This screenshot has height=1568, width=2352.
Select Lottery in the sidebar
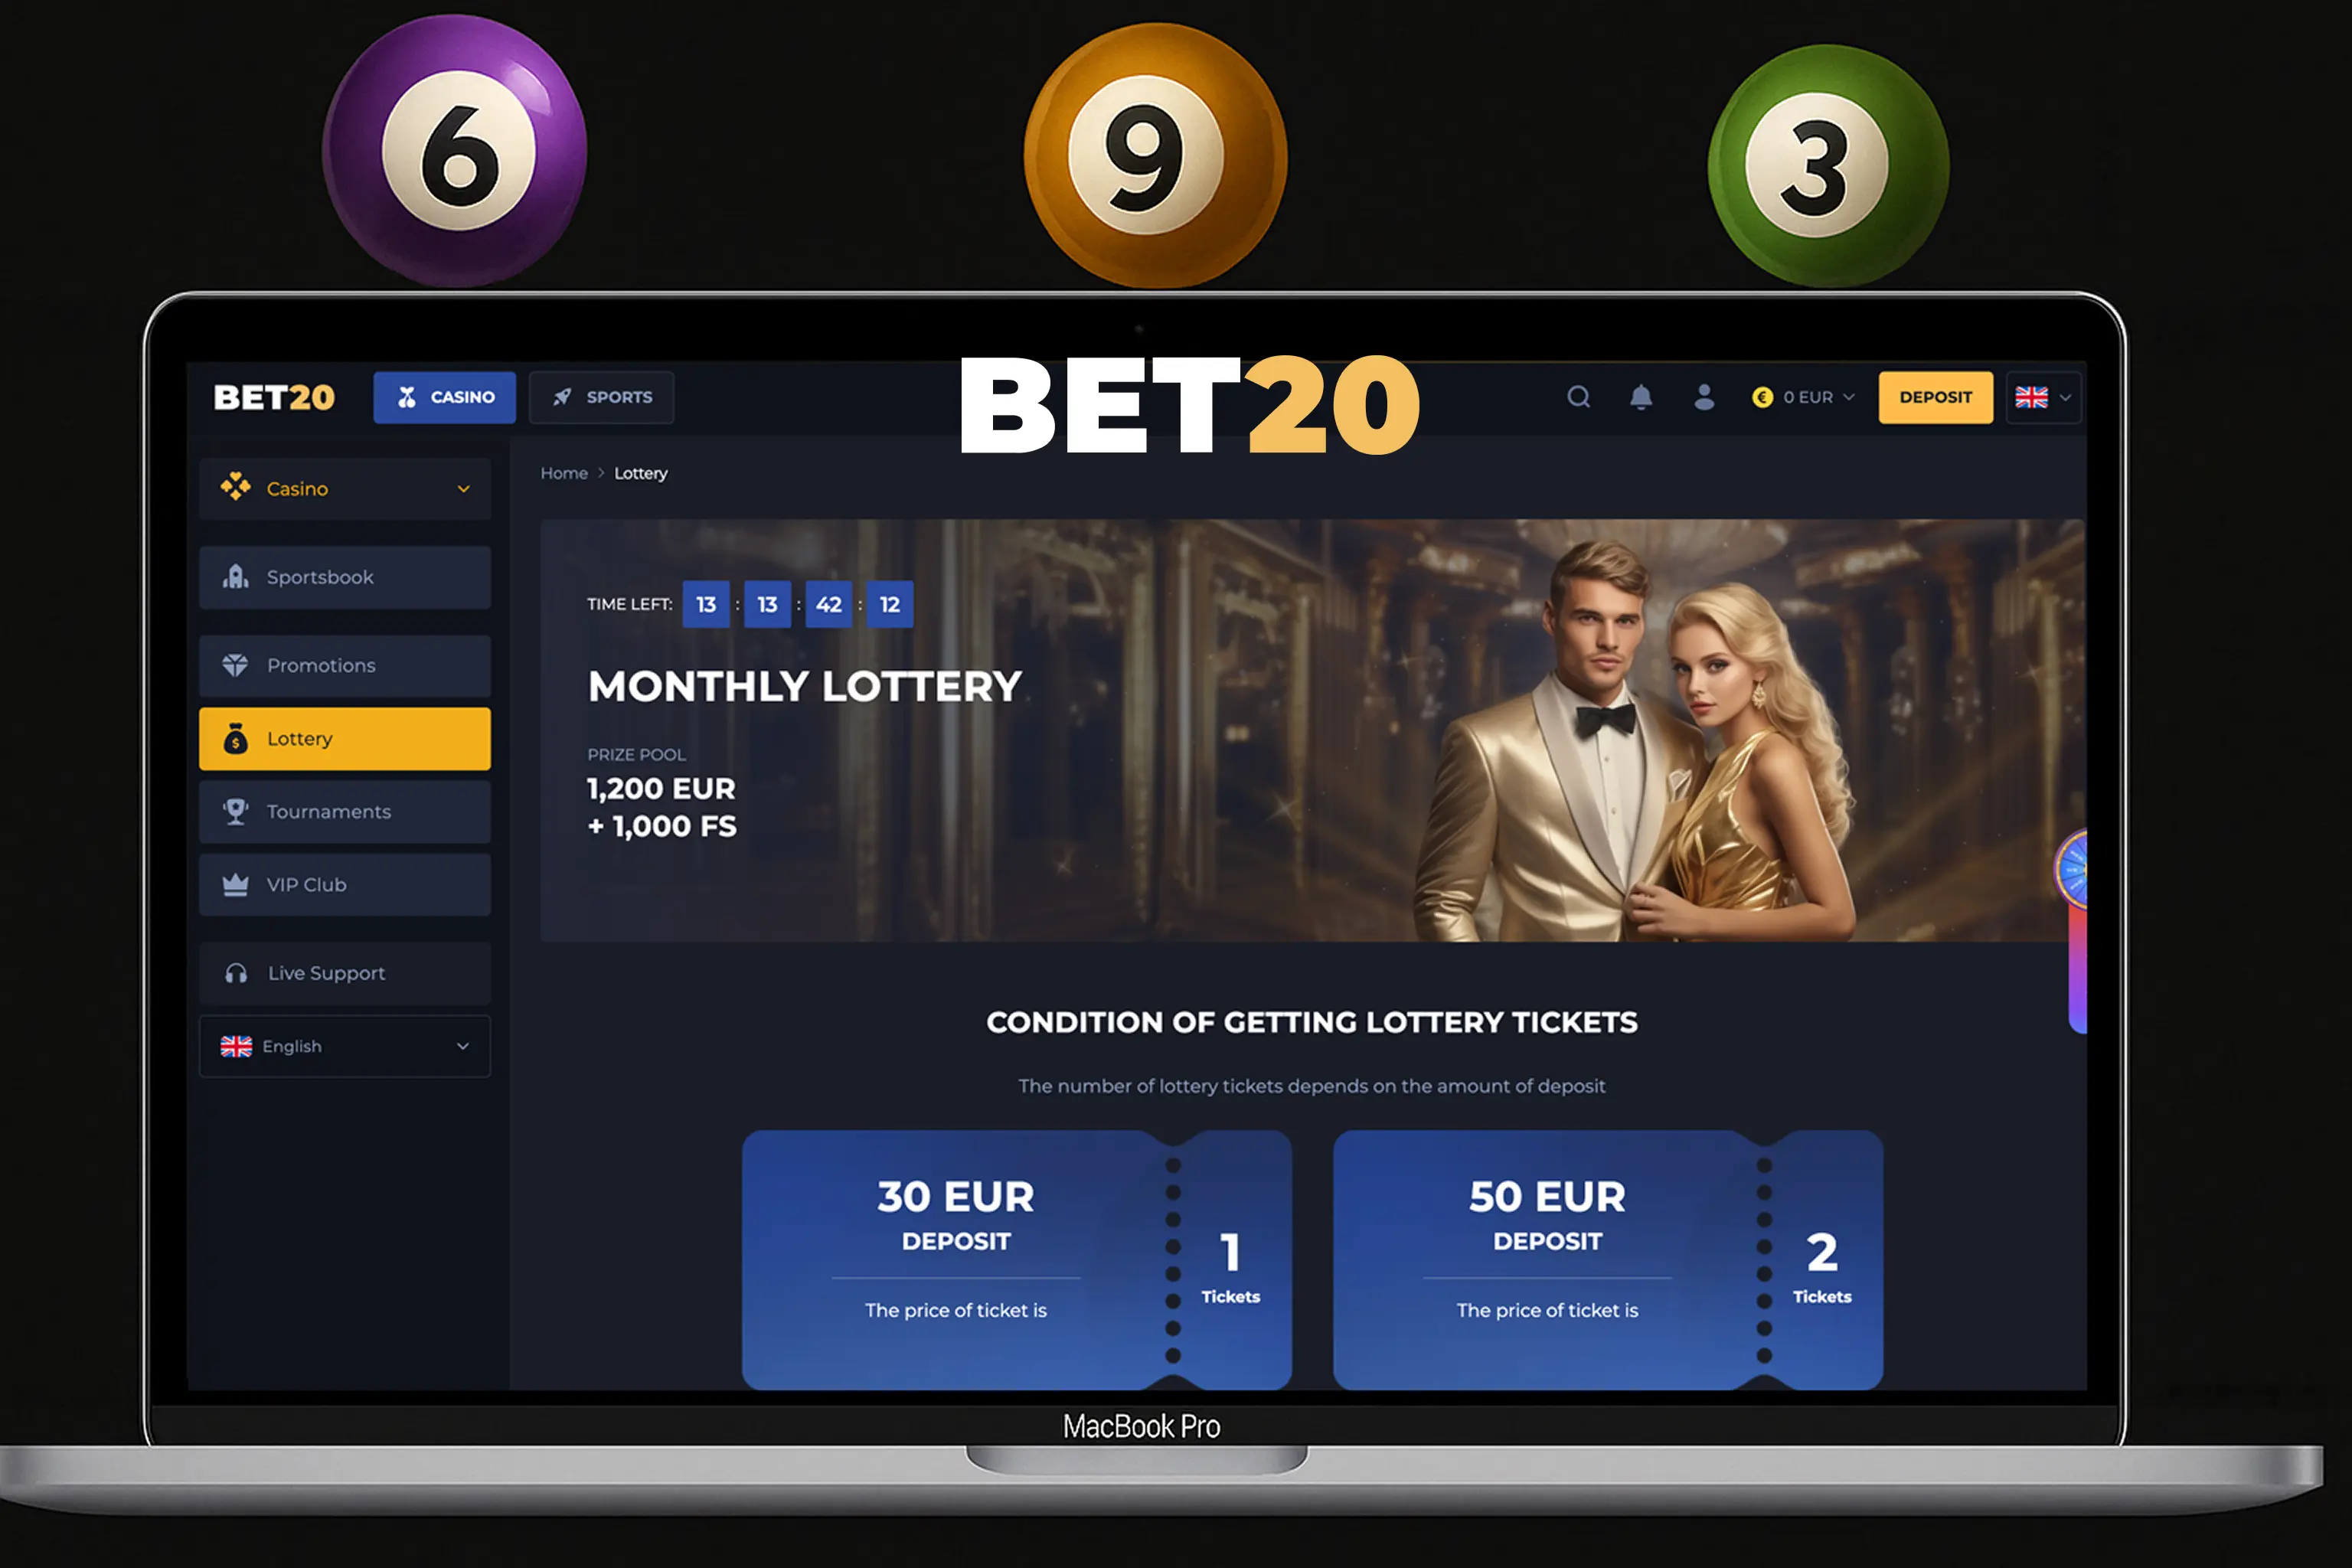tap(345, 739)
